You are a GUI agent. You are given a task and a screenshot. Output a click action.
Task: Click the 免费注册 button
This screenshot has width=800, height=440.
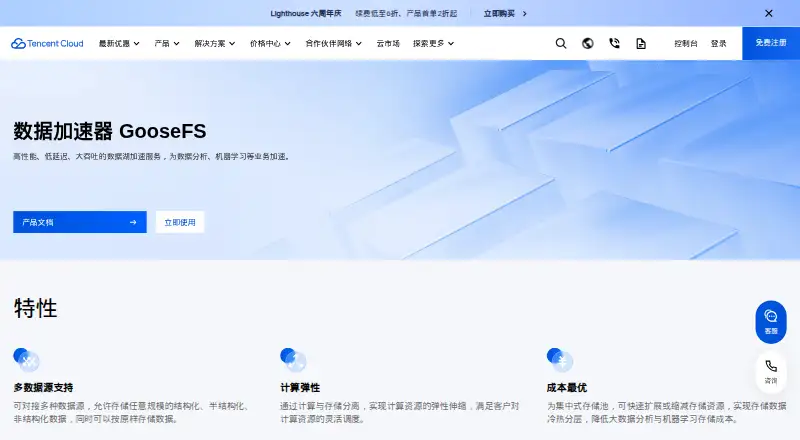(771, 43)
